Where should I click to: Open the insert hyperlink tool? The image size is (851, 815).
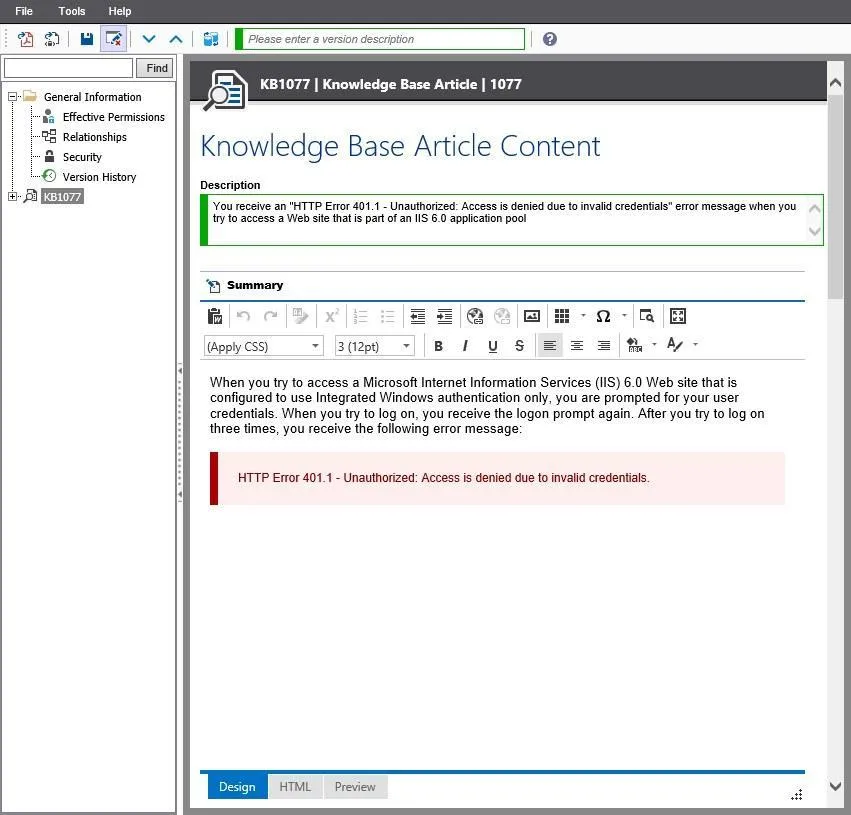pos(475,316)
